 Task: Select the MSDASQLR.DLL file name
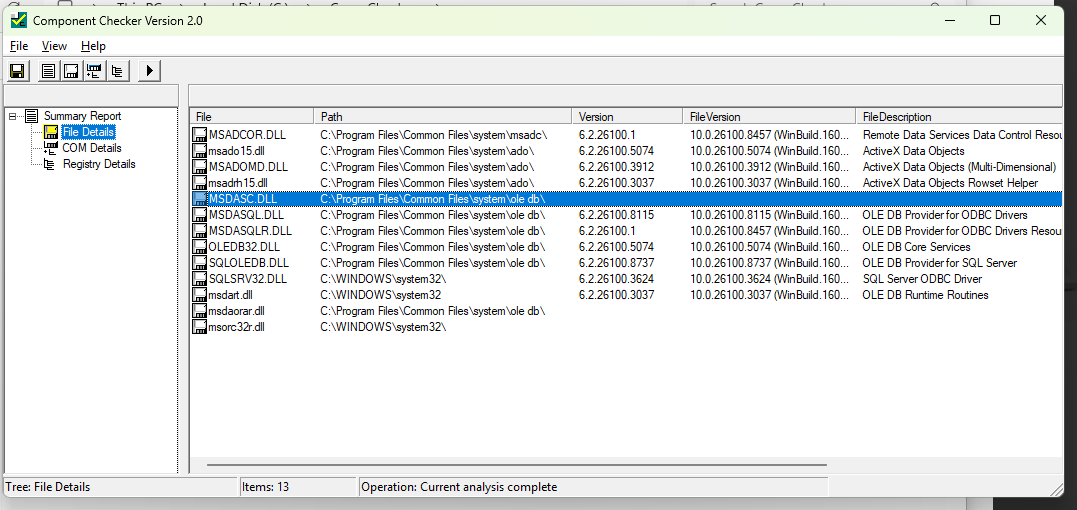250,231
